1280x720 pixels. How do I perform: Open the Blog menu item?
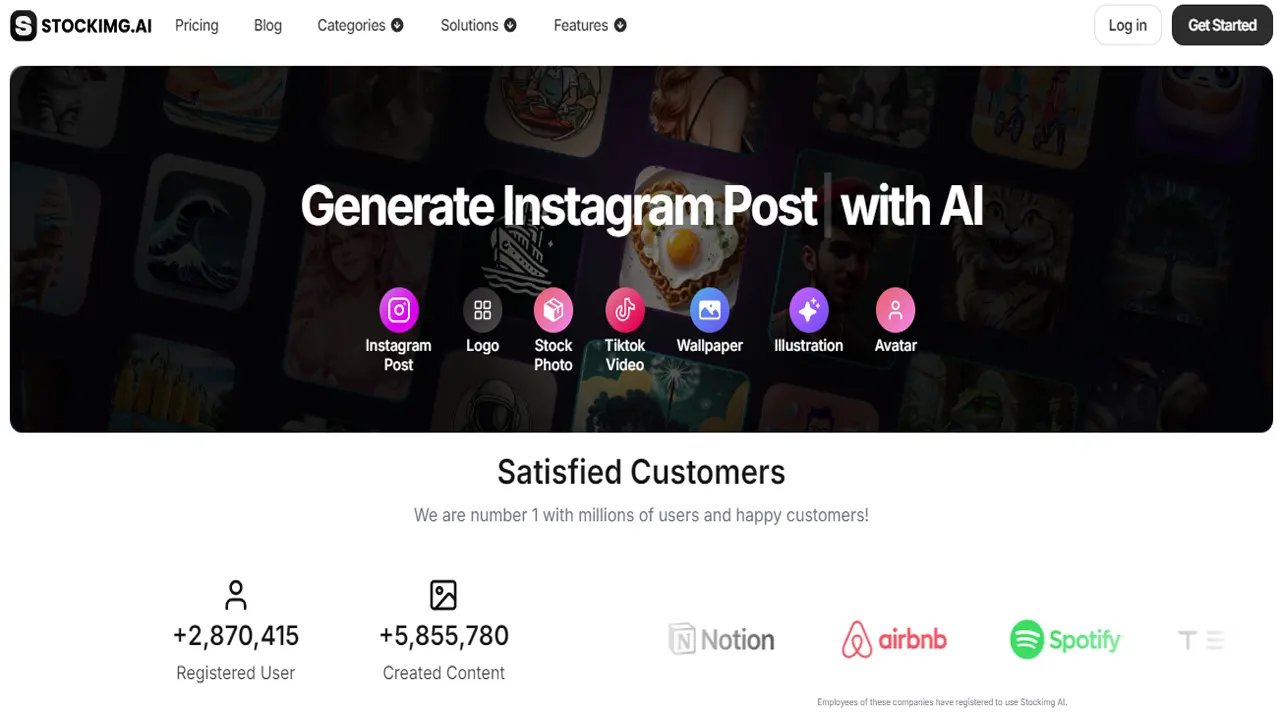click(268, 25)
